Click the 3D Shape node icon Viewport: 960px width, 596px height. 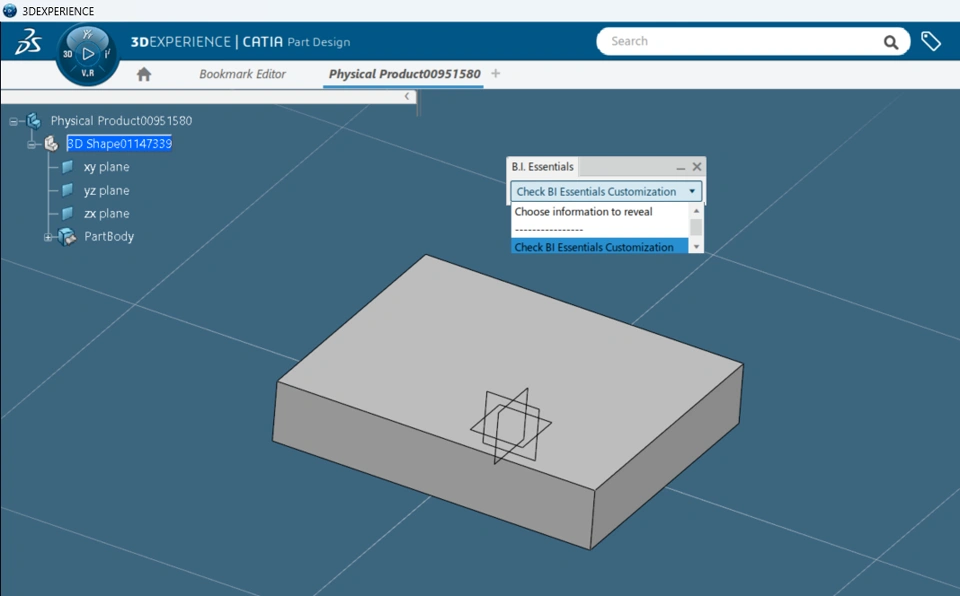pos(51,144)
